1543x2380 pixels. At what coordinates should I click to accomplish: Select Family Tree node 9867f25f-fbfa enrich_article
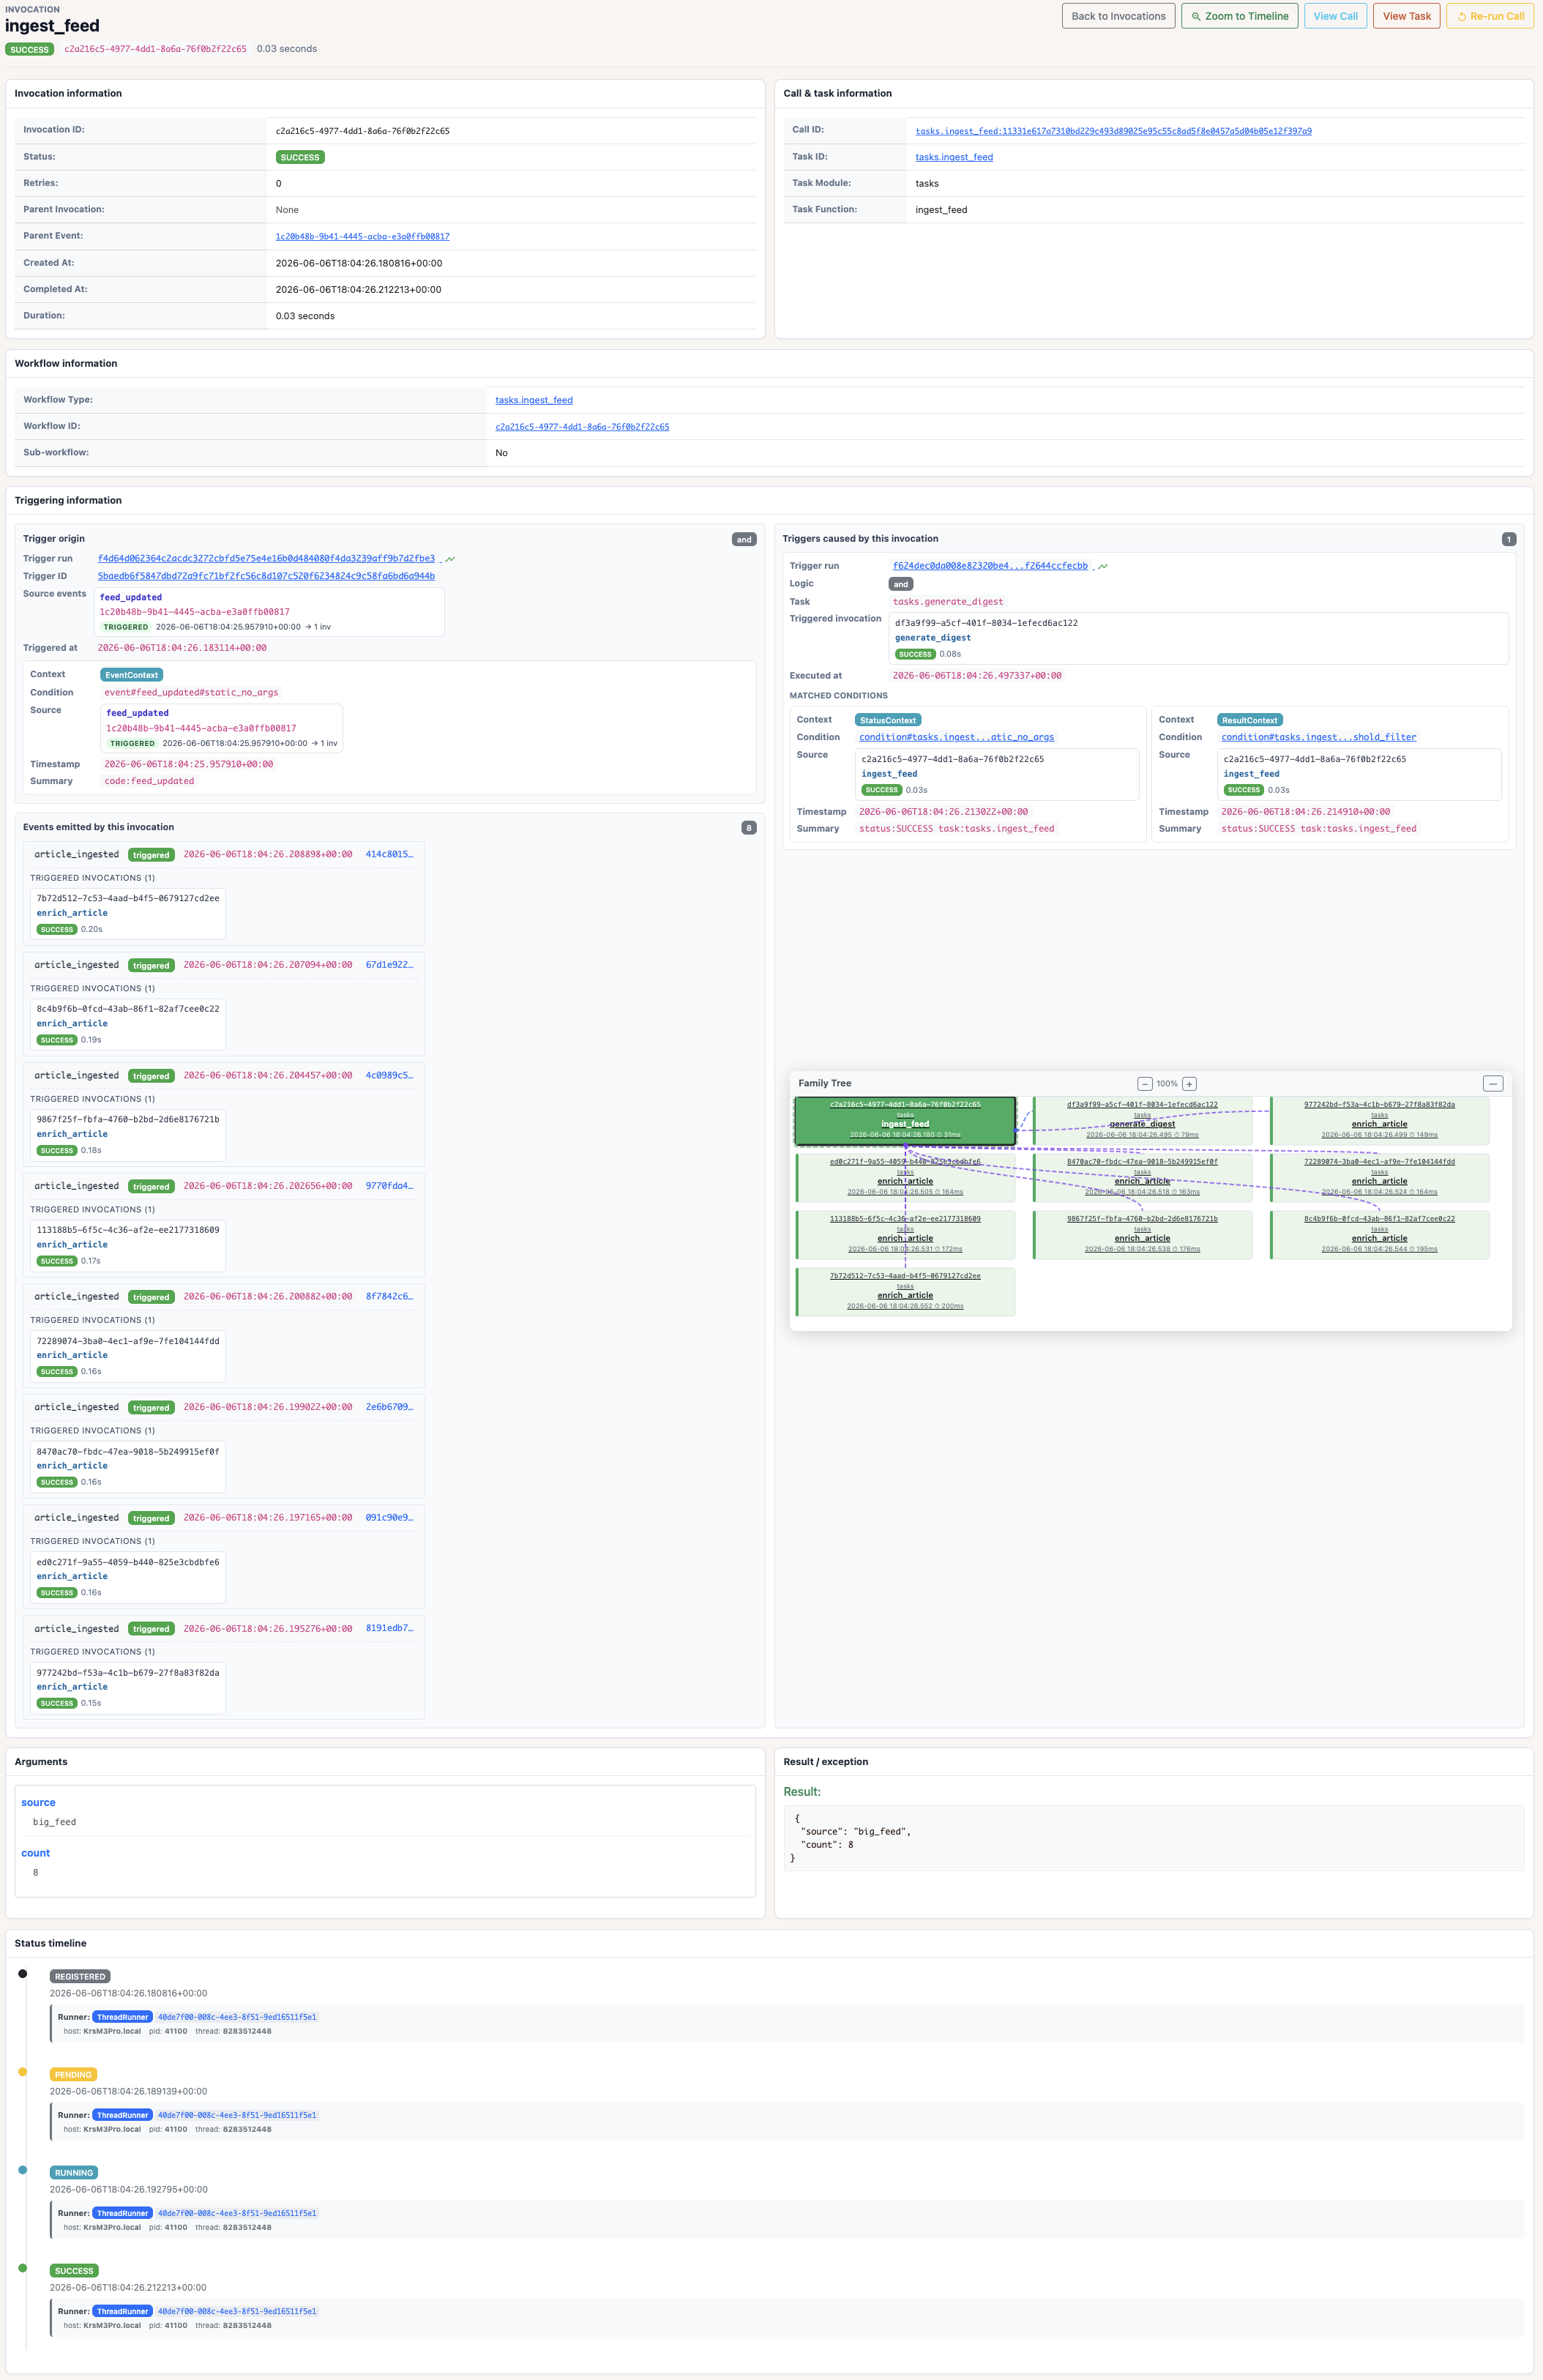1142,1235
